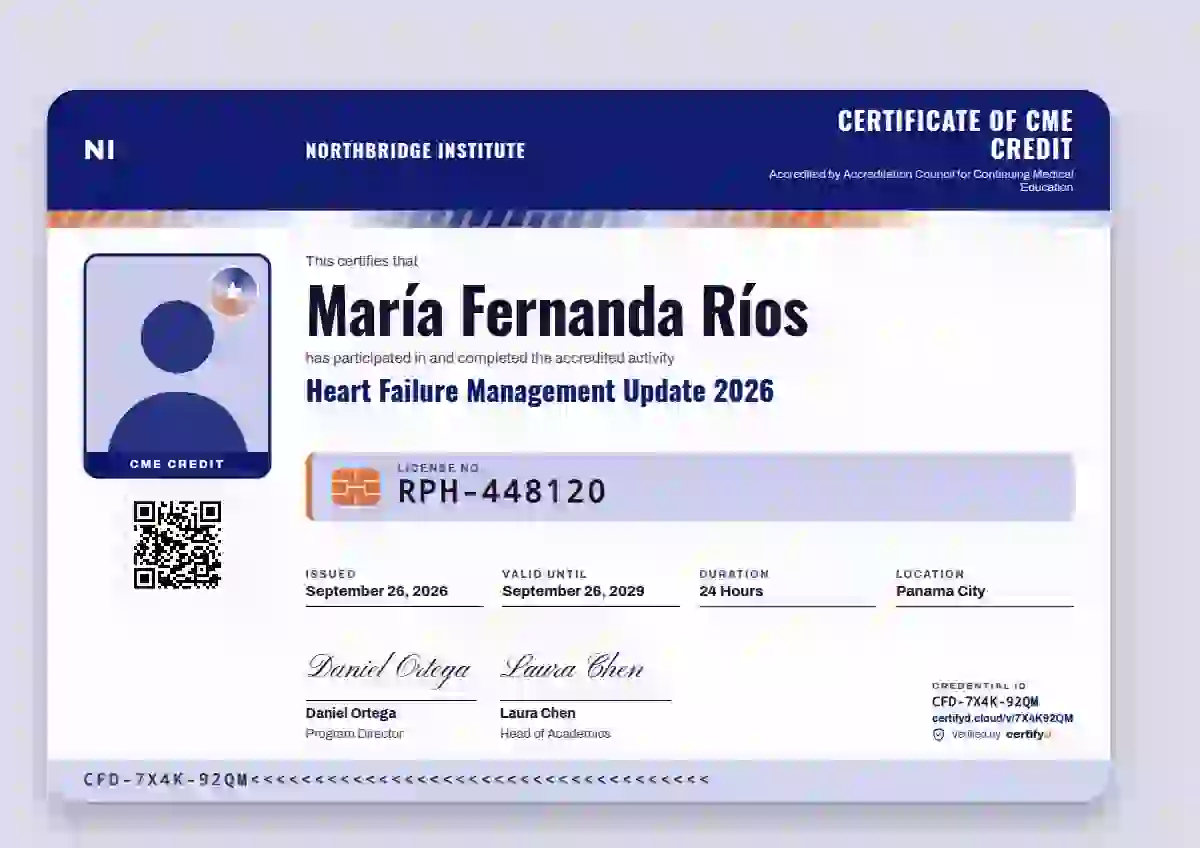Click the CME CREDIT label under the photo

tap(177, 464)
